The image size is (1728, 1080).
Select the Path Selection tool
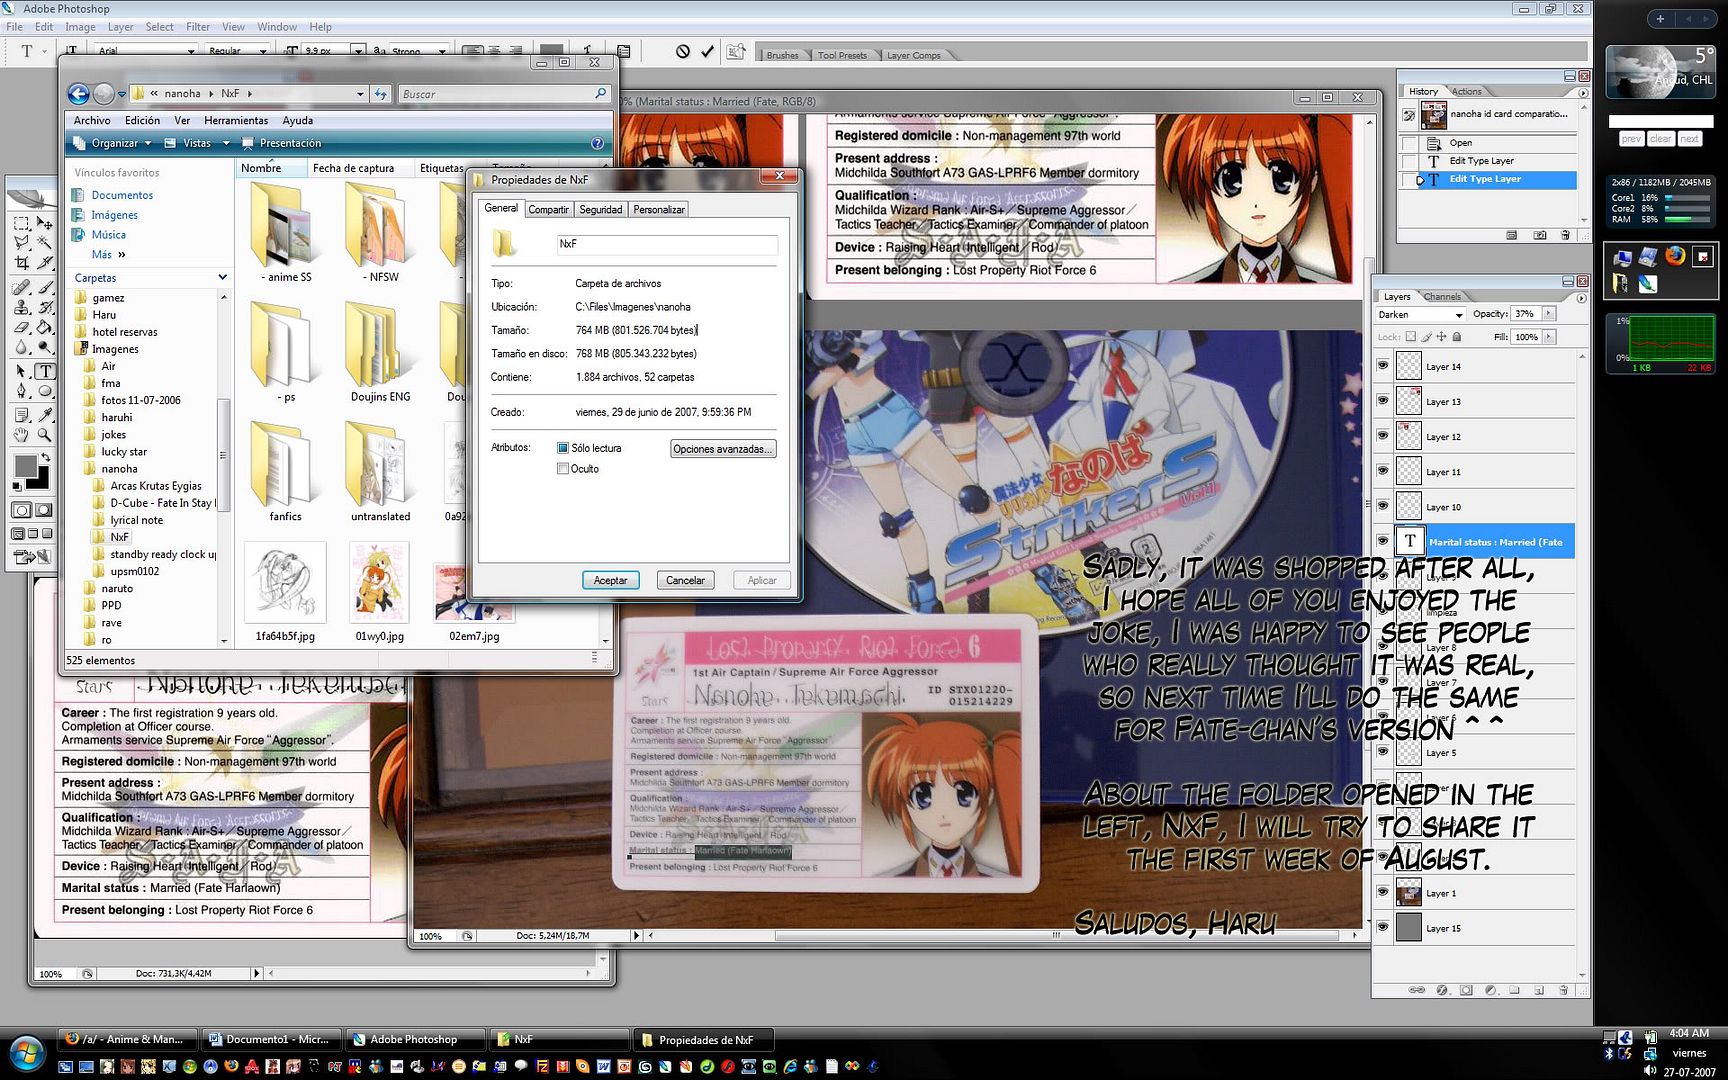pos(21,371)
